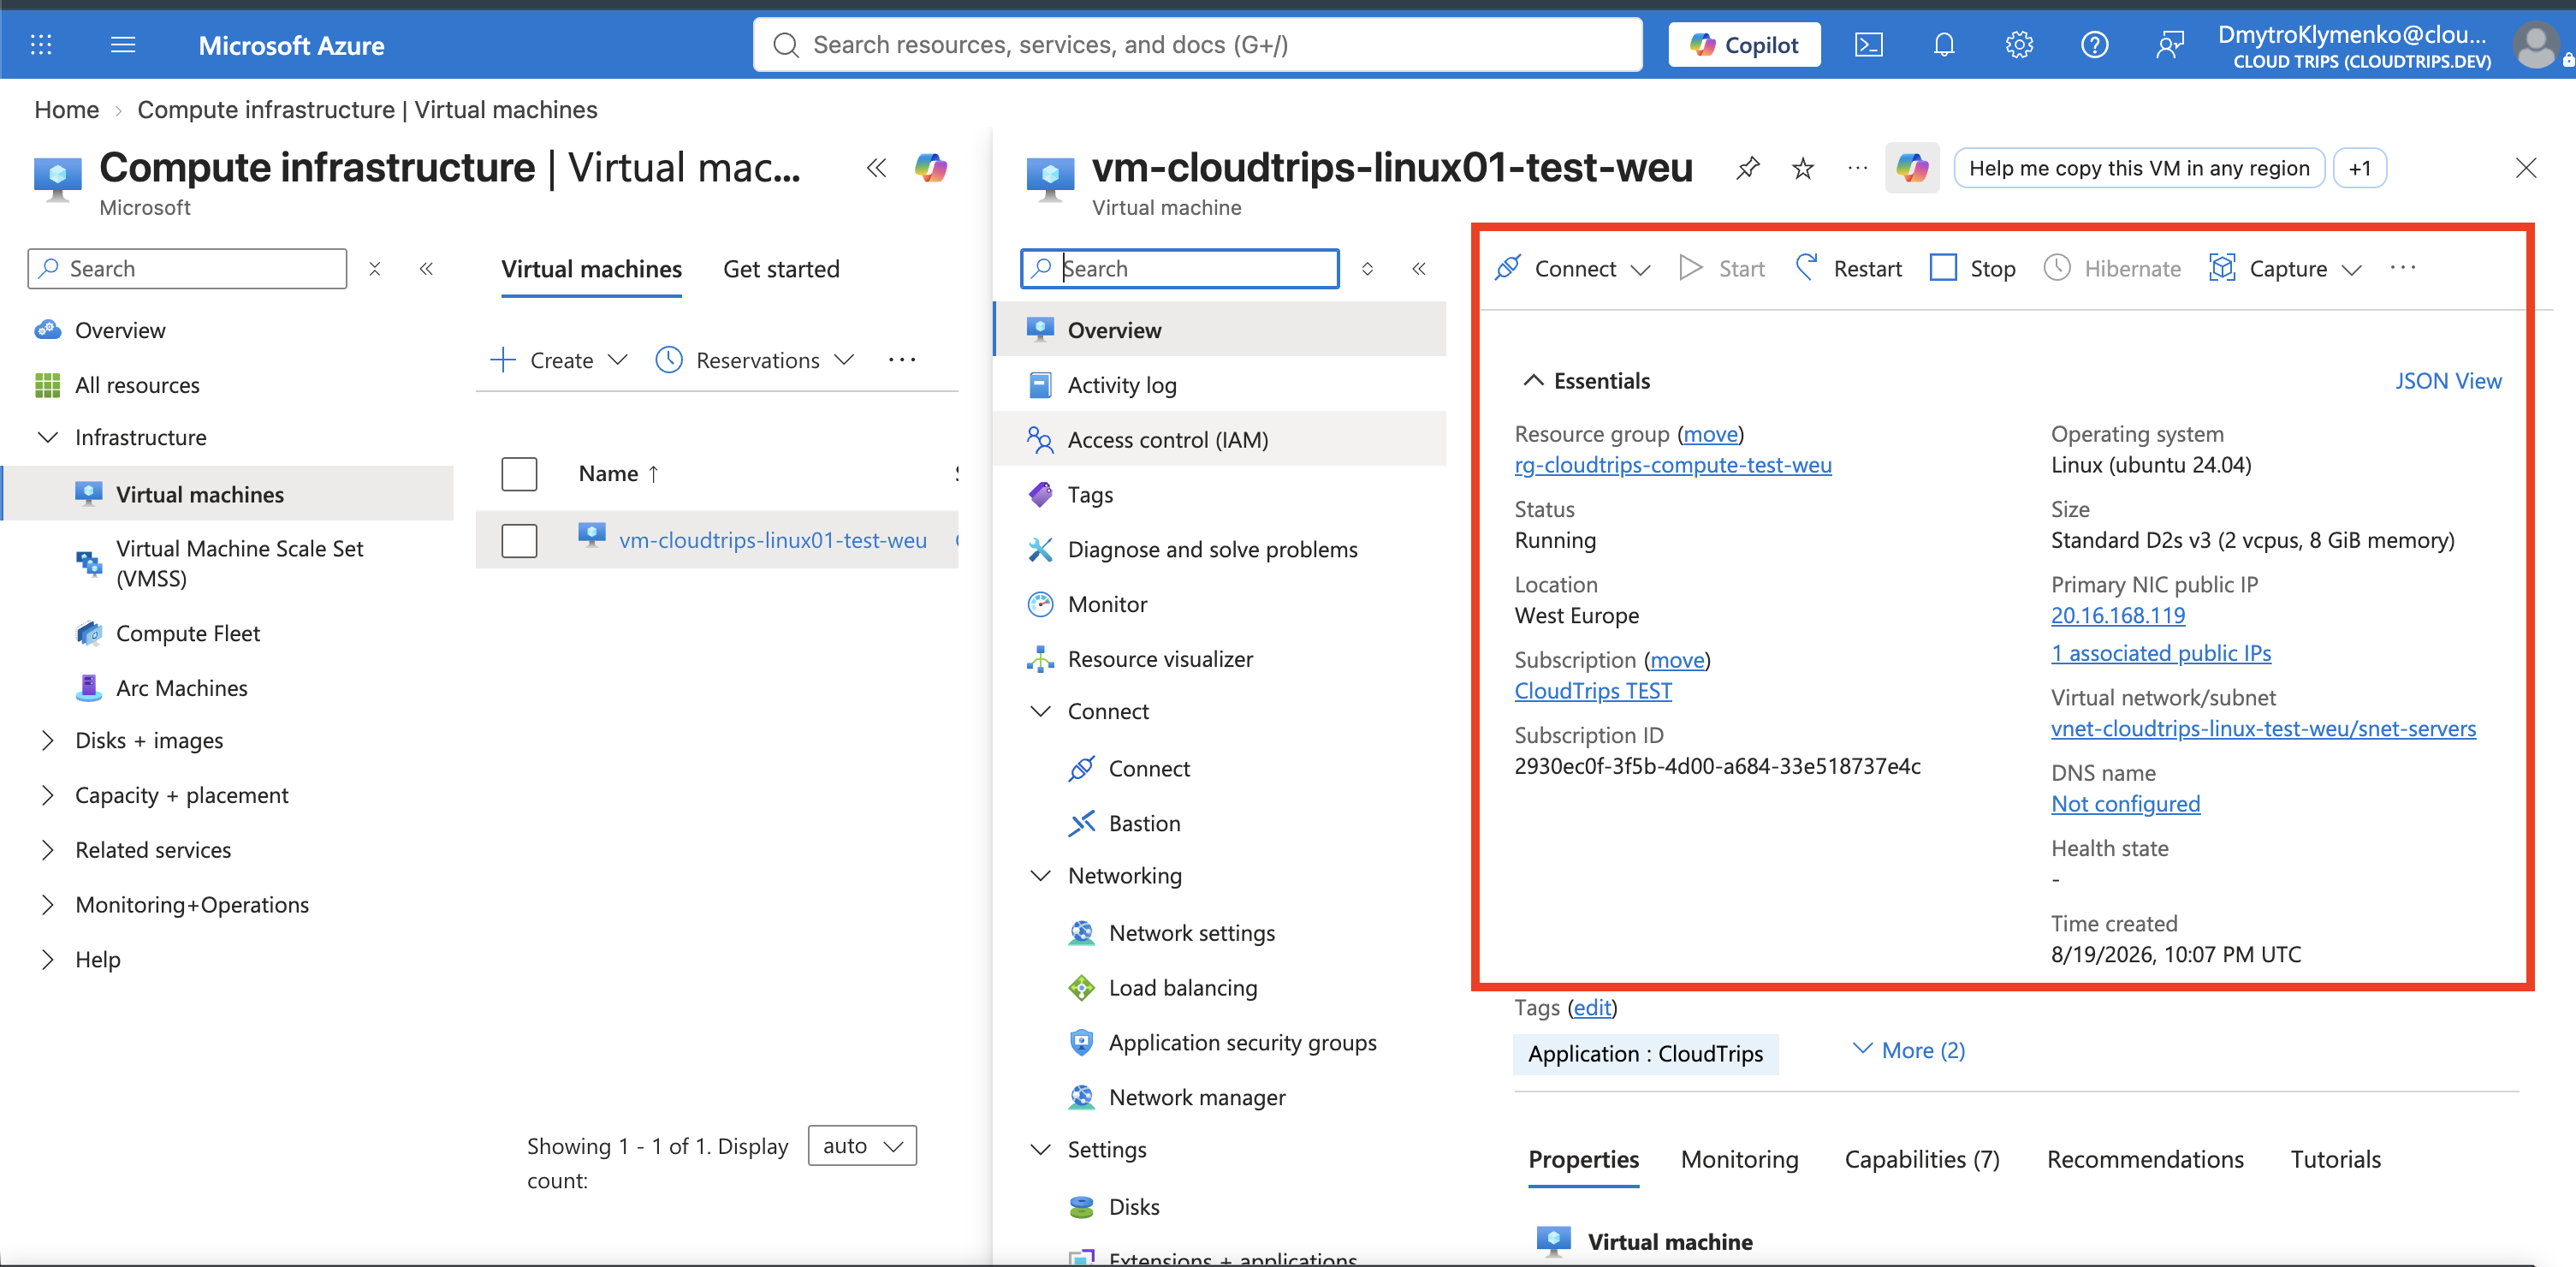Open Copilot icon in the VM blade header

coord(1911,168)
